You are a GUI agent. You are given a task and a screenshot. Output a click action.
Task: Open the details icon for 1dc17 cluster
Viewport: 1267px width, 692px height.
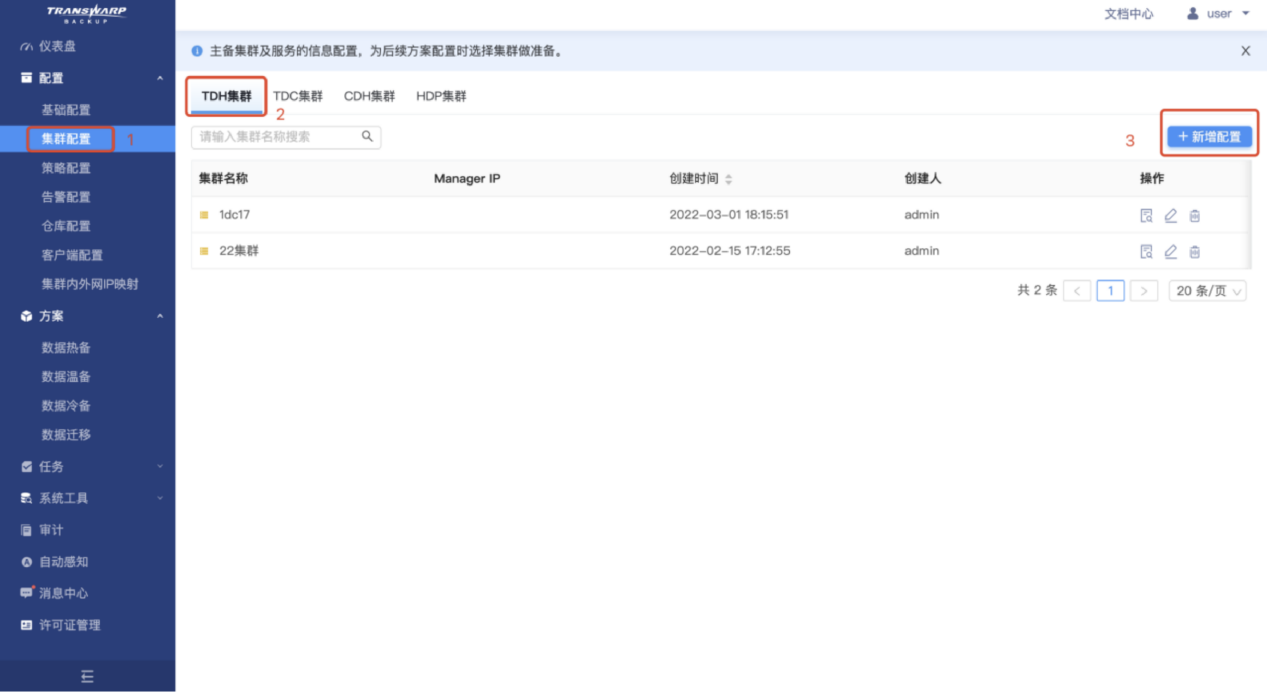1146,215
